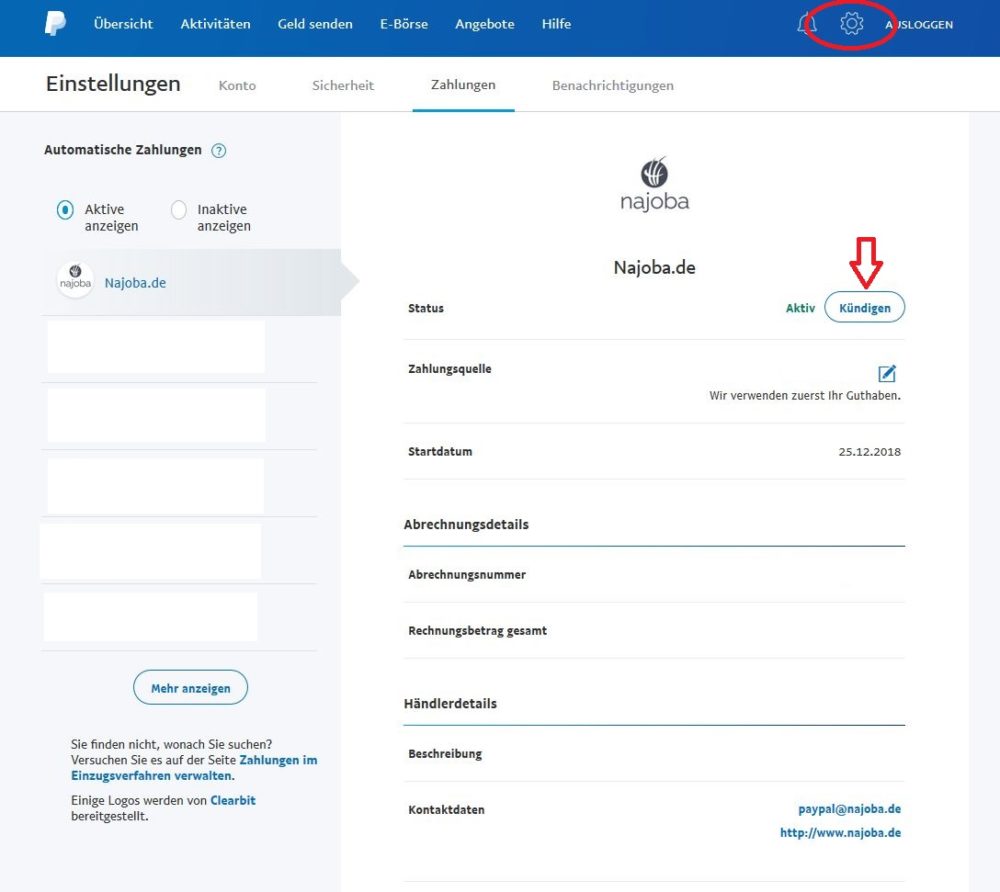
Task: Click the large najoba merchant logo
Action: pos(653,183)
